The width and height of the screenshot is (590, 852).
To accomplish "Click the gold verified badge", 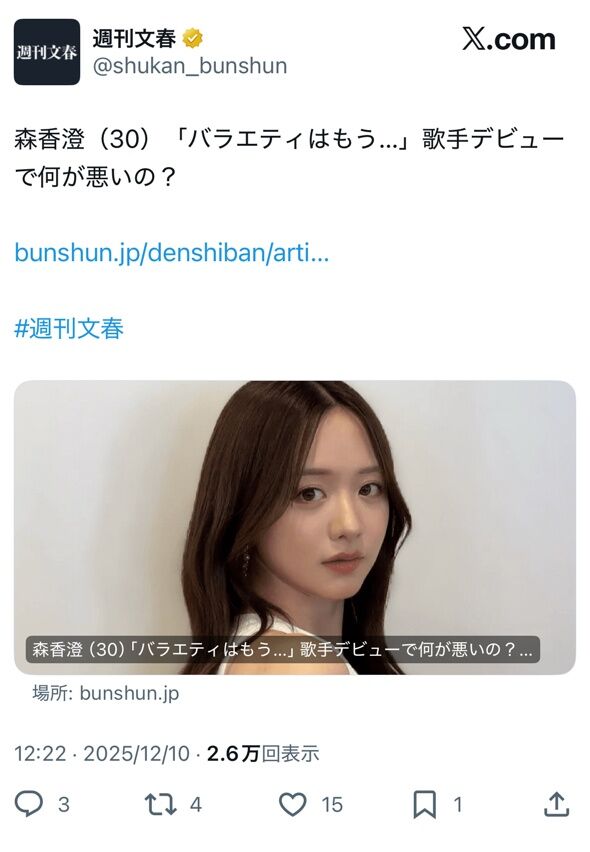I will click(192, 39).
